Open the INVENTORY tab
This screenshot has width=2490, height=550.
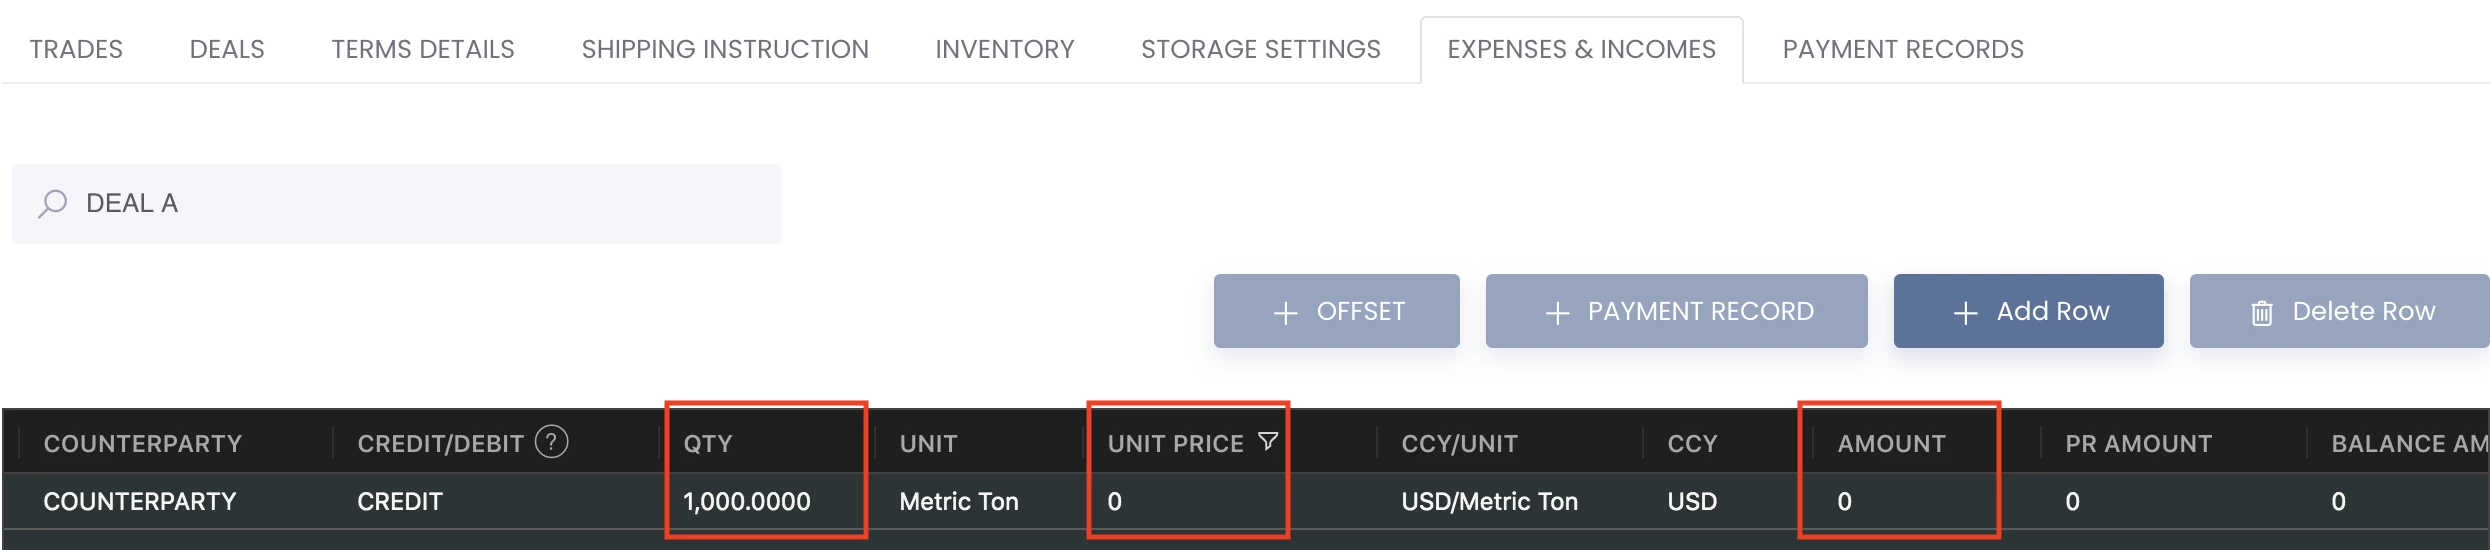(1005, 49)
